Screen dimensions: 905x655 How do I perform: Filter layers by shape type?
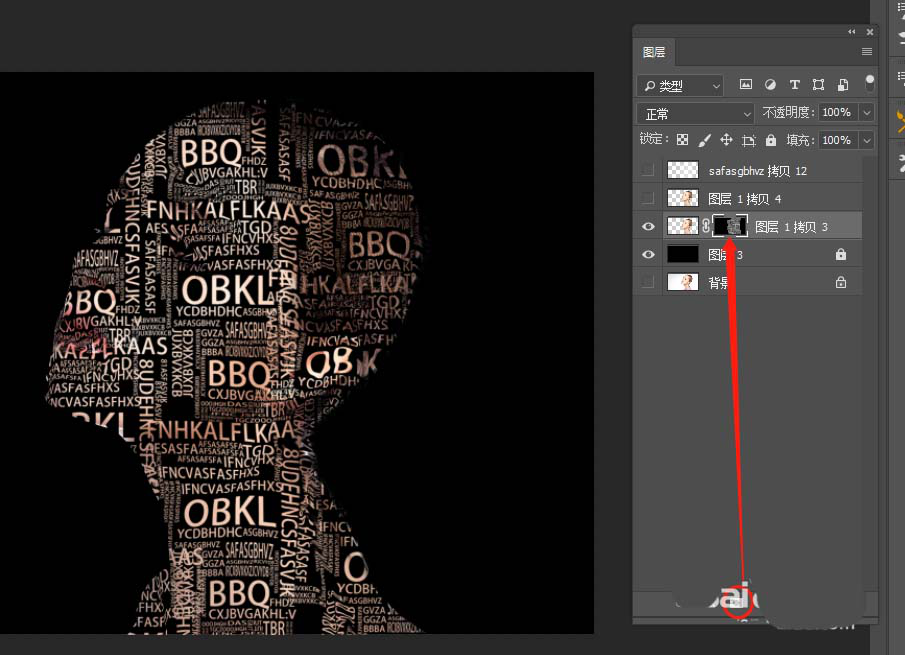point(818,85)
